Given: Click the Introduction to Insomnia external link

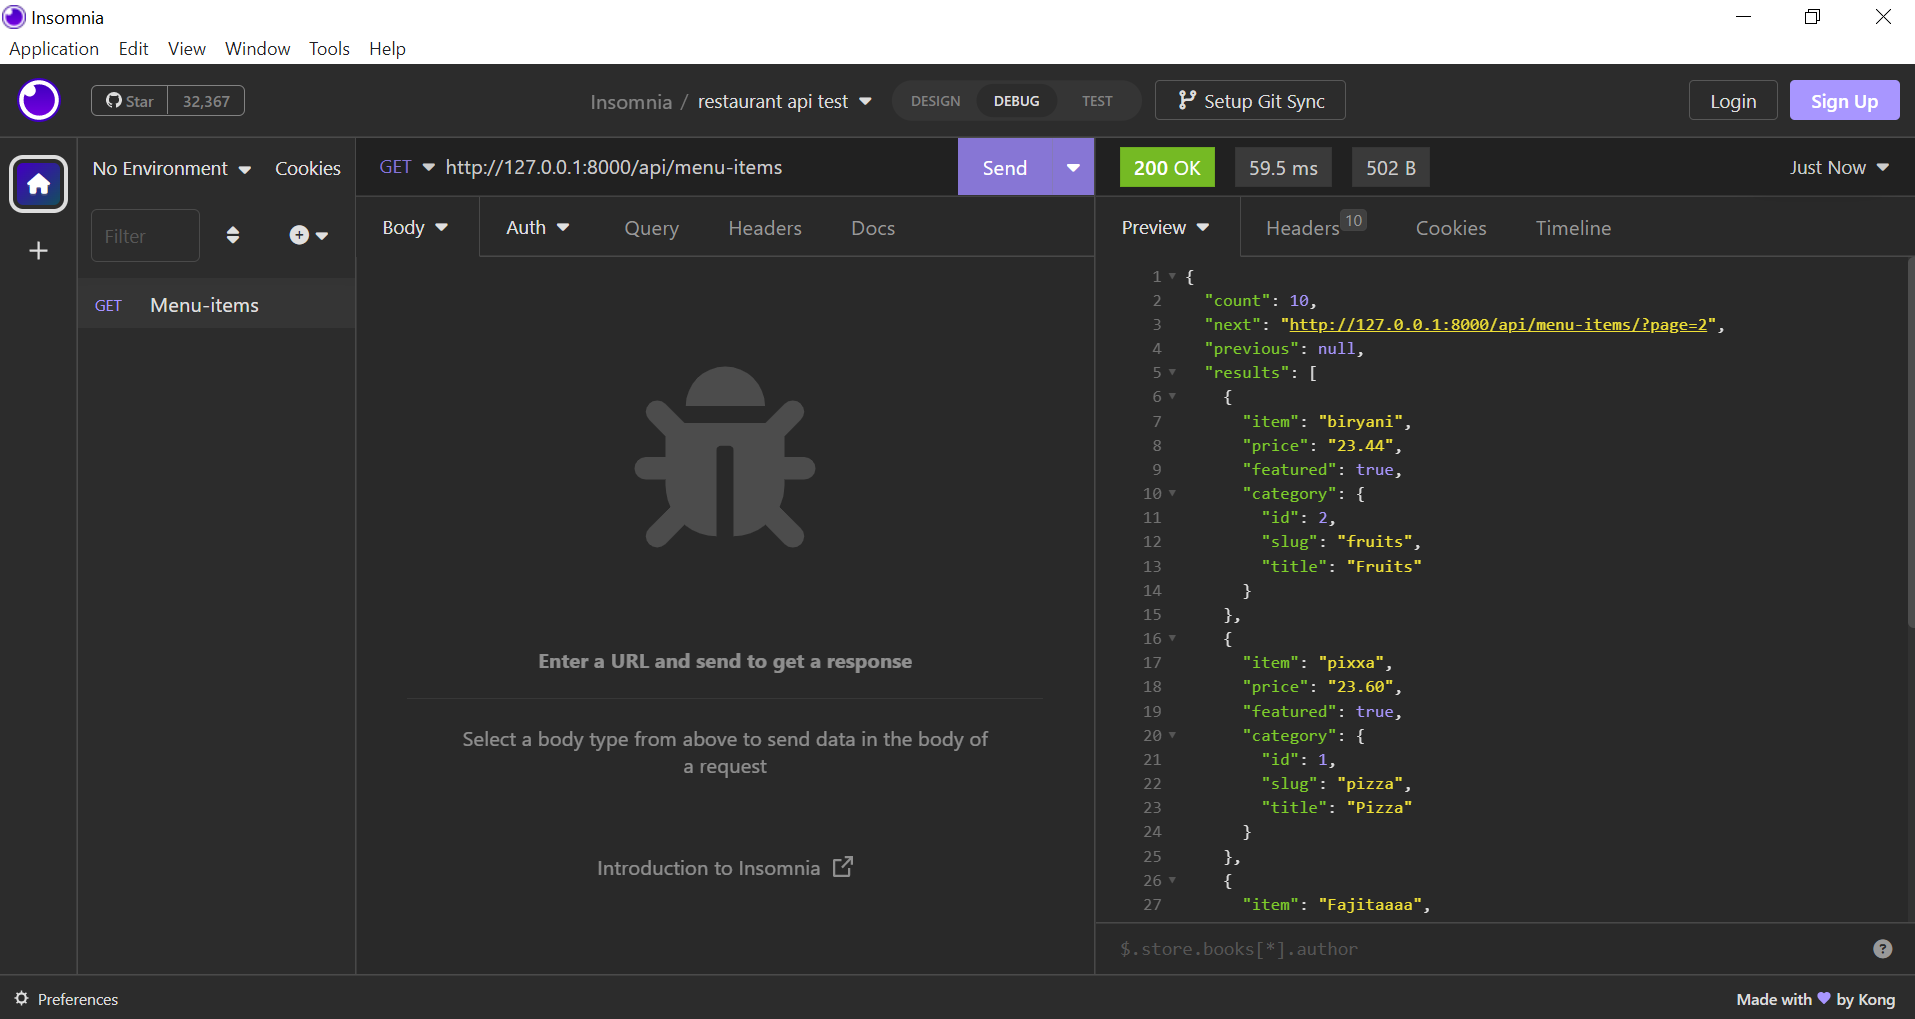Looking at the screenshot, I should tap(725, 867).
